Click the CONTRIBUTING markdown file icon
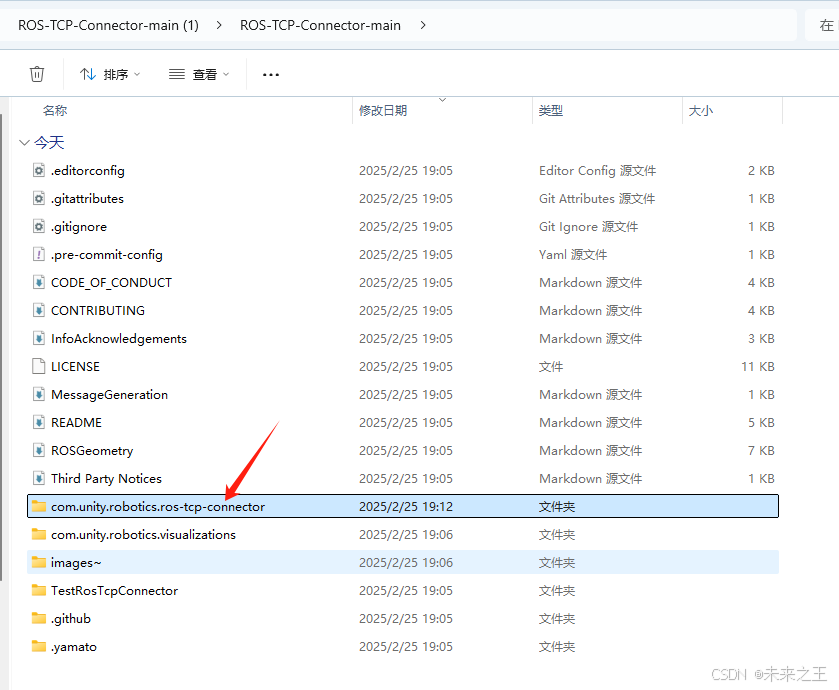 (x=39, y=310)
